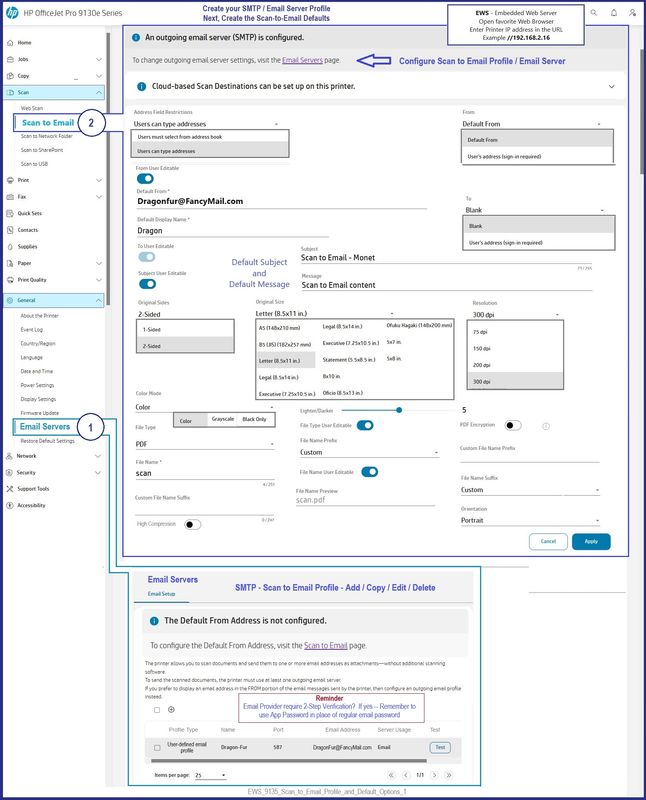Open Restore Default Settings menu item
The image size is (646, 800).
[47, 441]
